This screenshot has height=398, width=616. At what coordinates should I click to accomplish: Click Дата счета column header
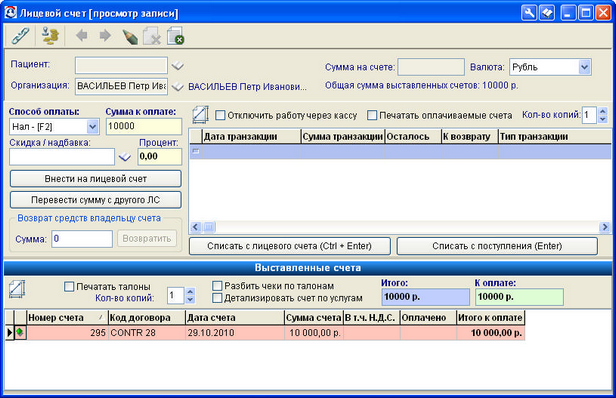(235, 317)
